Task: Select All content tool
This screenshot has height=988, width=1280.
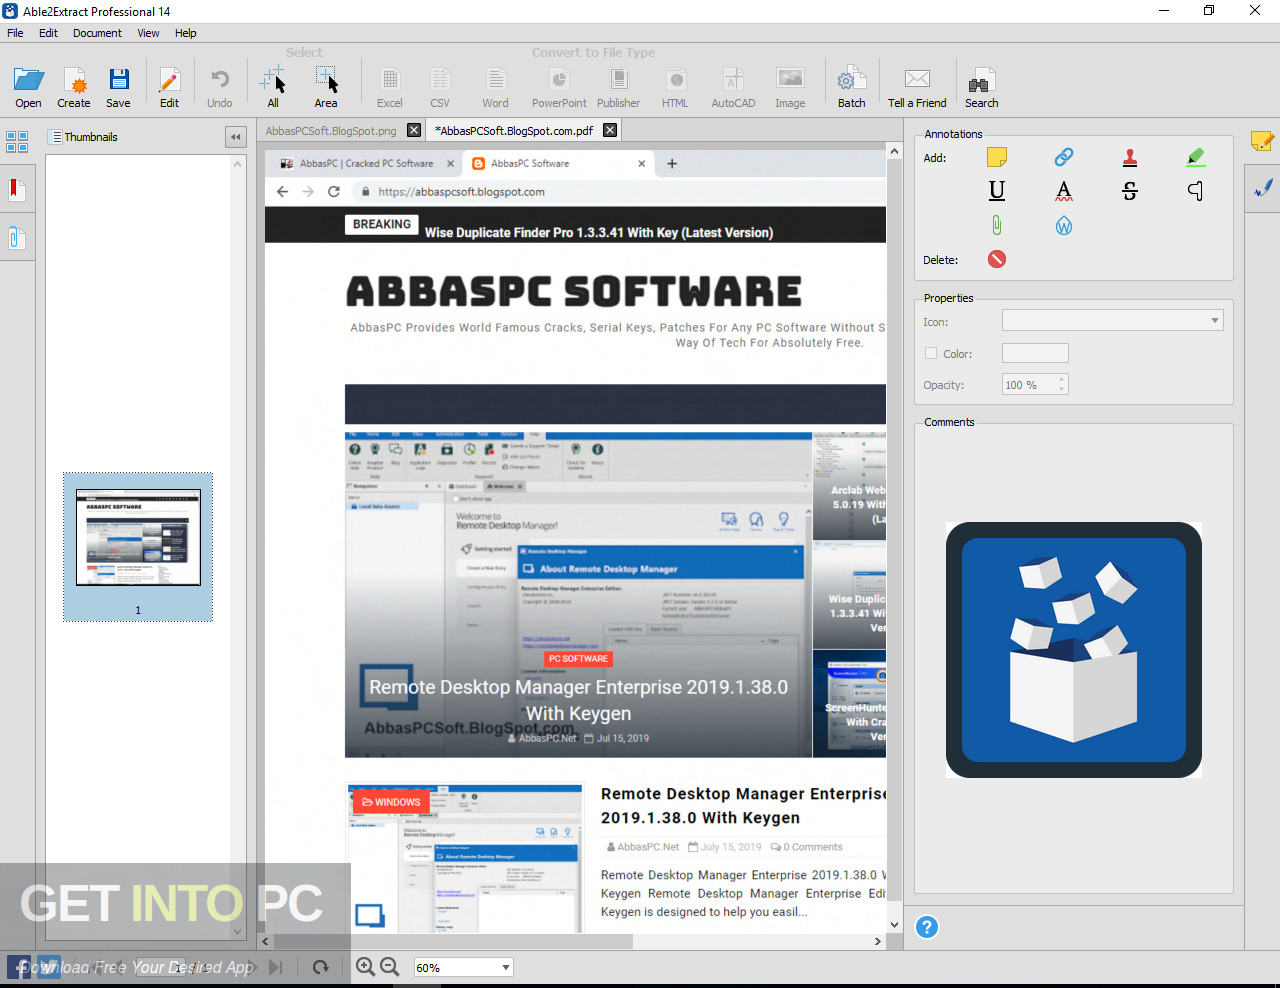Action: 273,80
